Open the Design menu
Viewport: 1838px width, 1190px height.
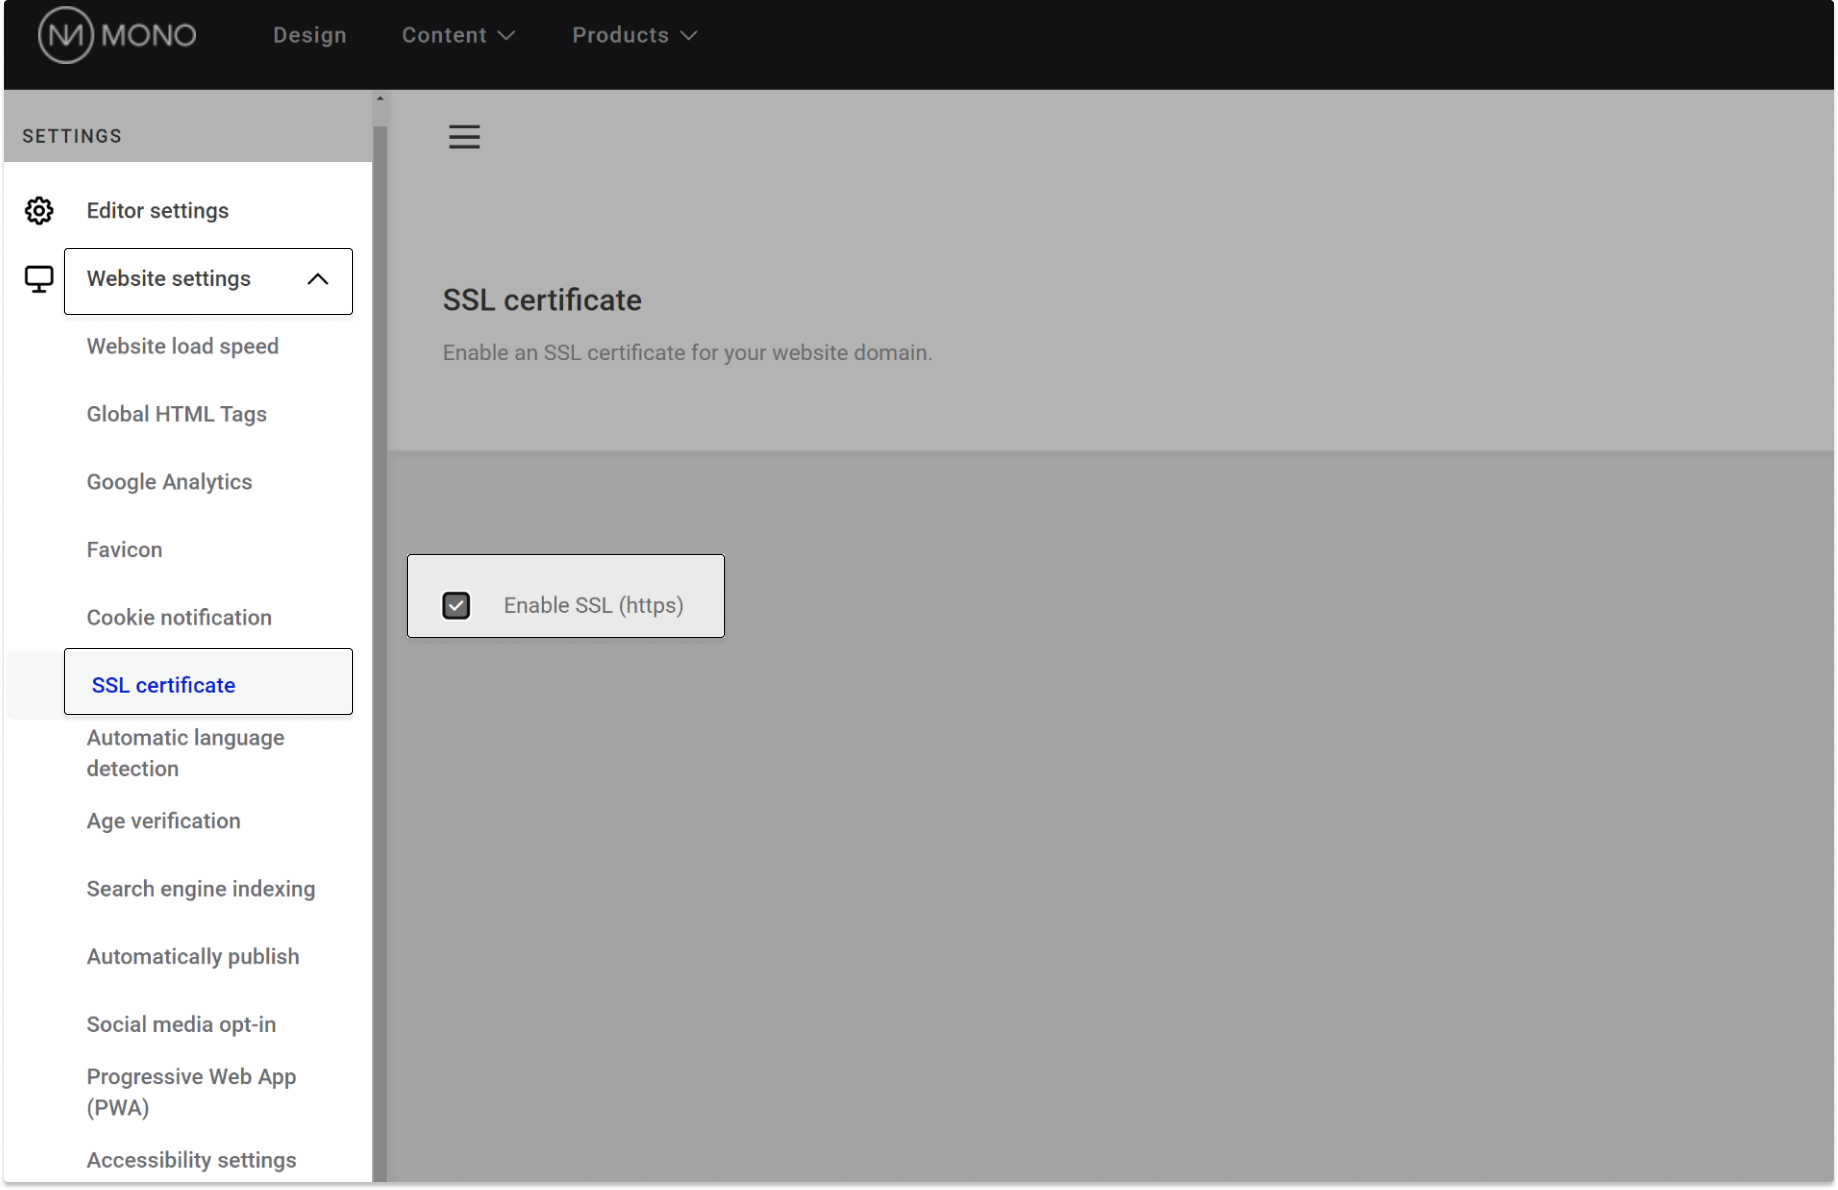(x=310, y=35)
